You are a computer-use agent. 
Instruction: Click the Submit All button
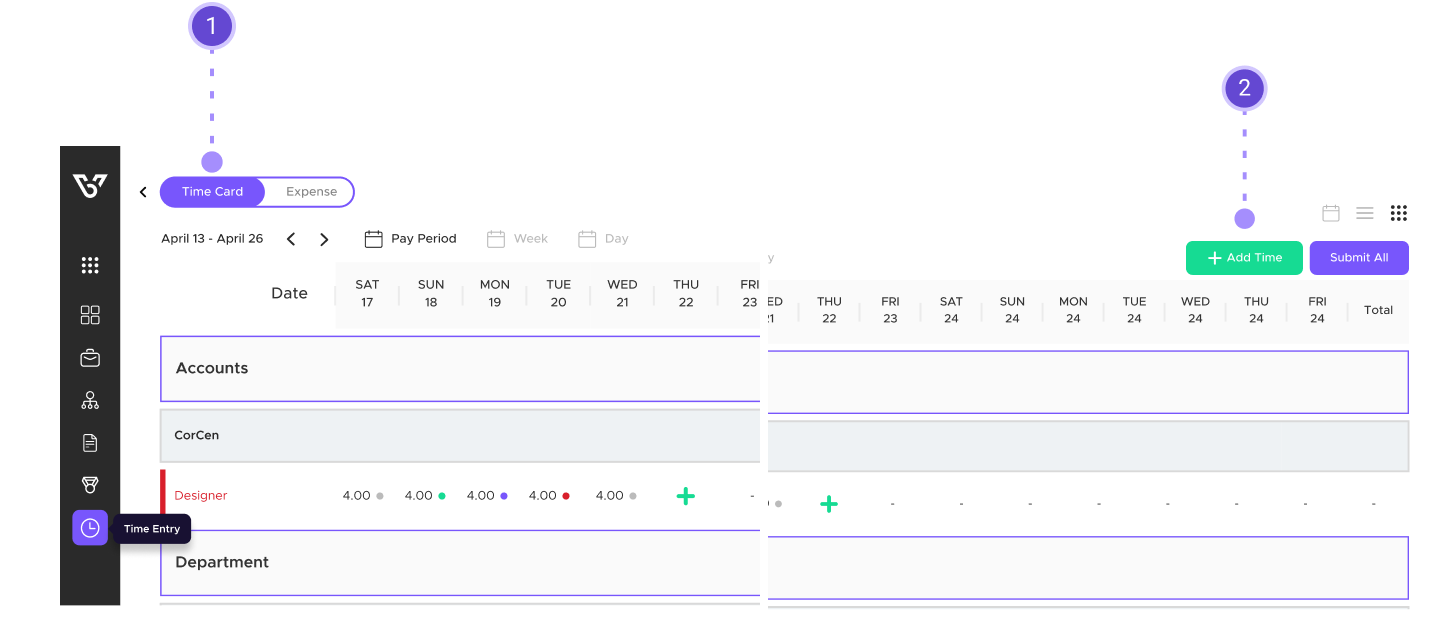point(1358,258)
